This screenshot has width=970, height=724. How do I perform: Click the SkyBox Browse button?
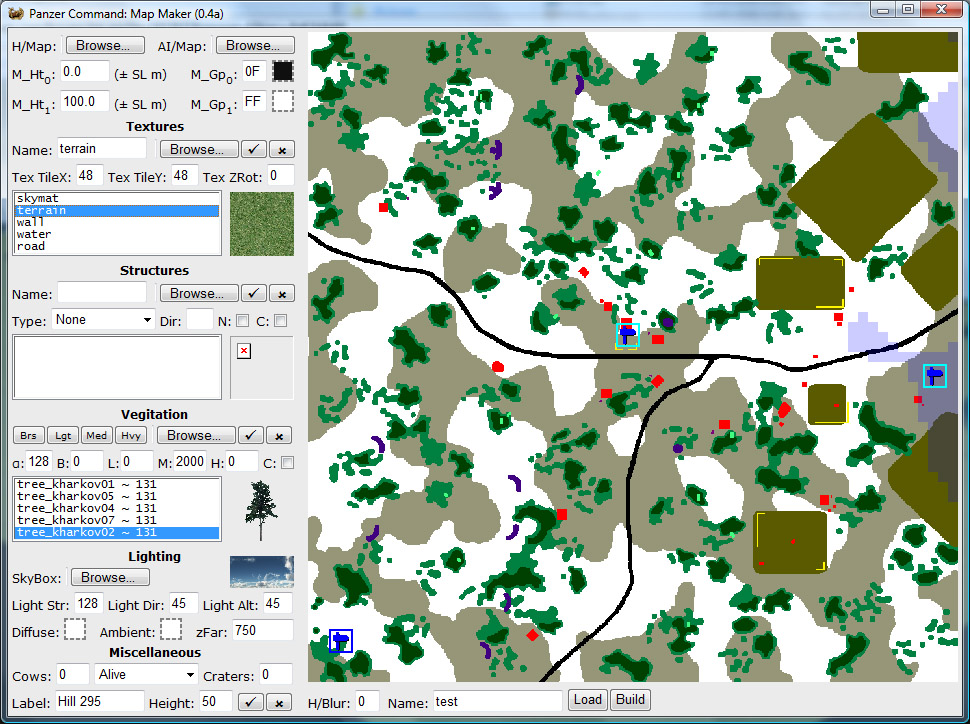point(110,577)
